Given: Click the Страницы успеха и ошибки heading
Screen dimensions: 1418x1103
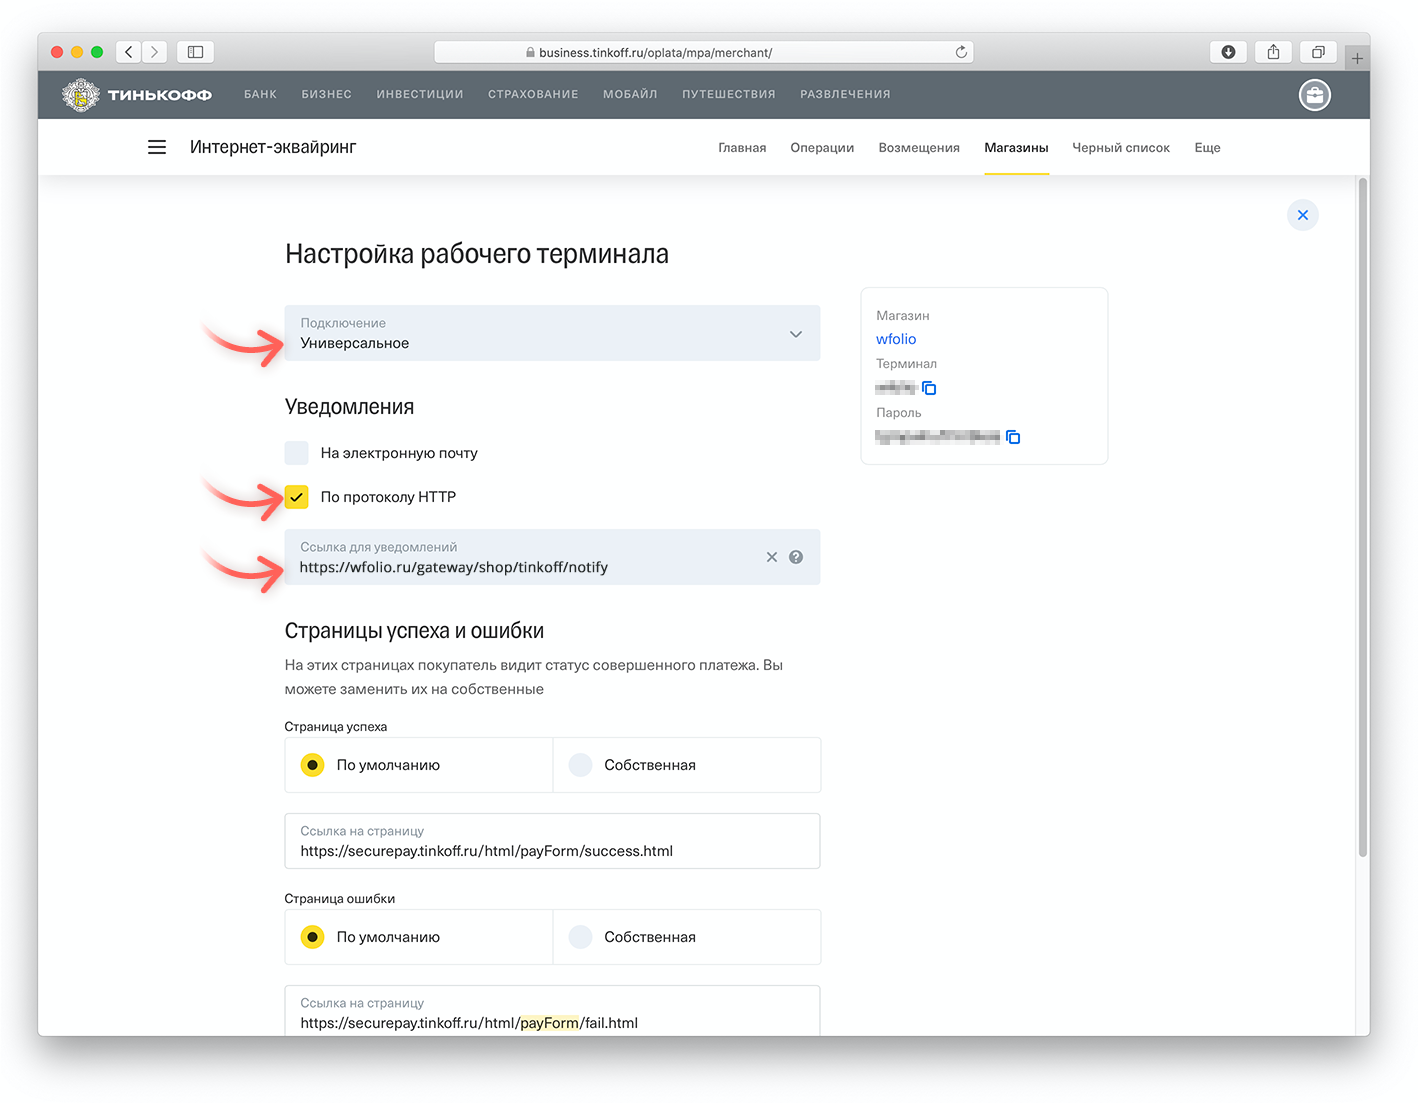Looking at the screenshot, I should [414, 631].
